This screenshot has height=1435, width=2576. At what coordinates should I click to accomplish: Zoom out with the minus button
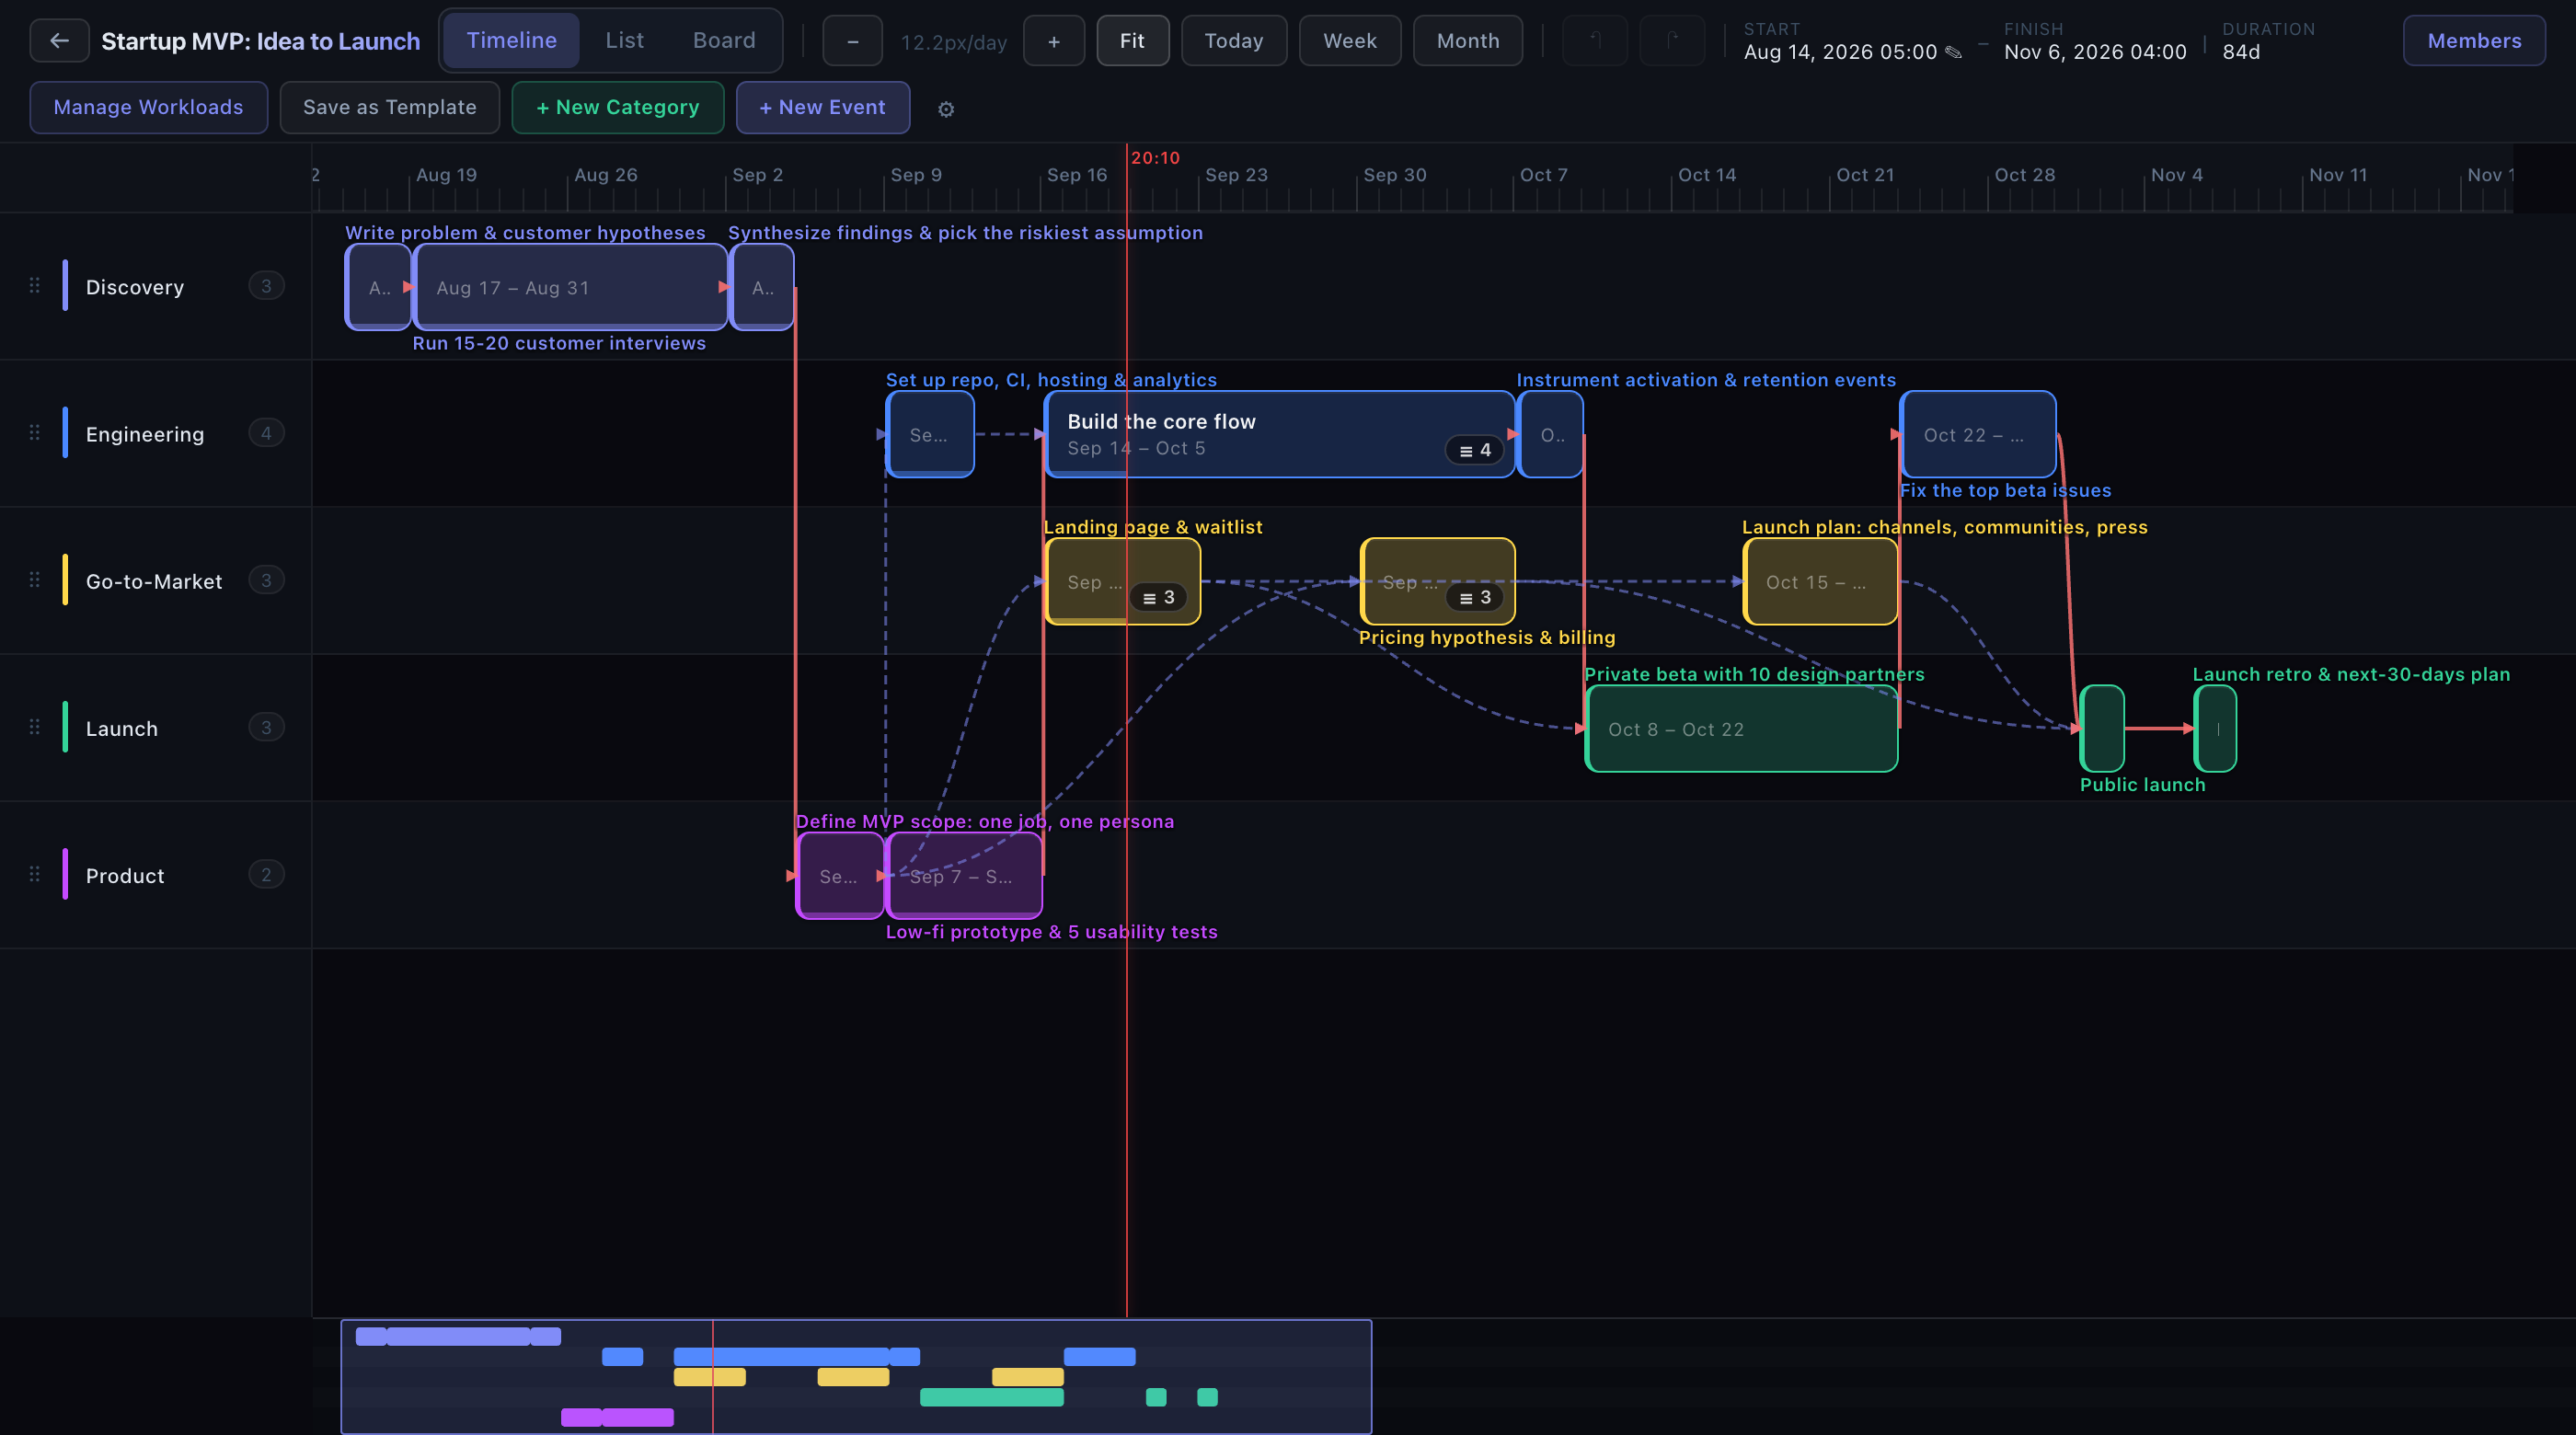click(x=852, y=41)
